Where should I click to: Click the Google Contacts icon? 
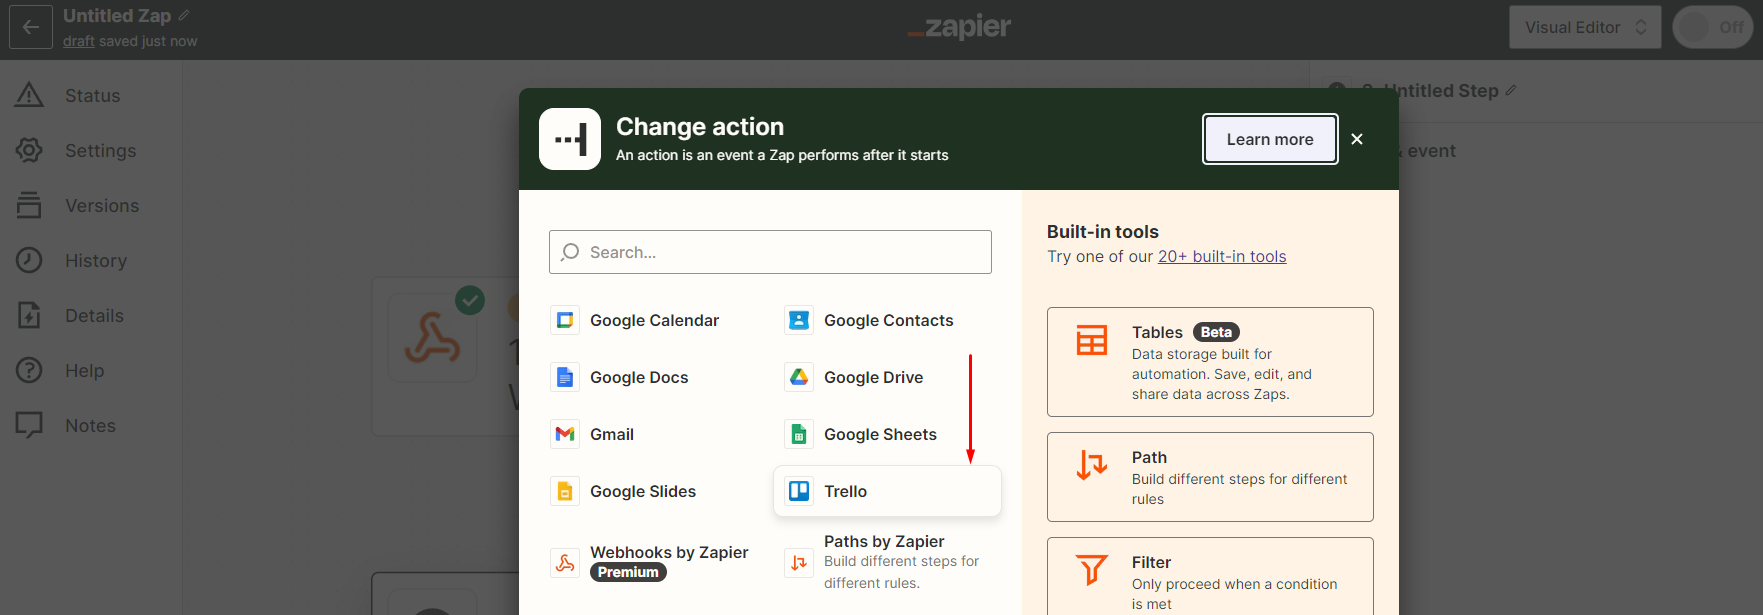pos(799,320)
